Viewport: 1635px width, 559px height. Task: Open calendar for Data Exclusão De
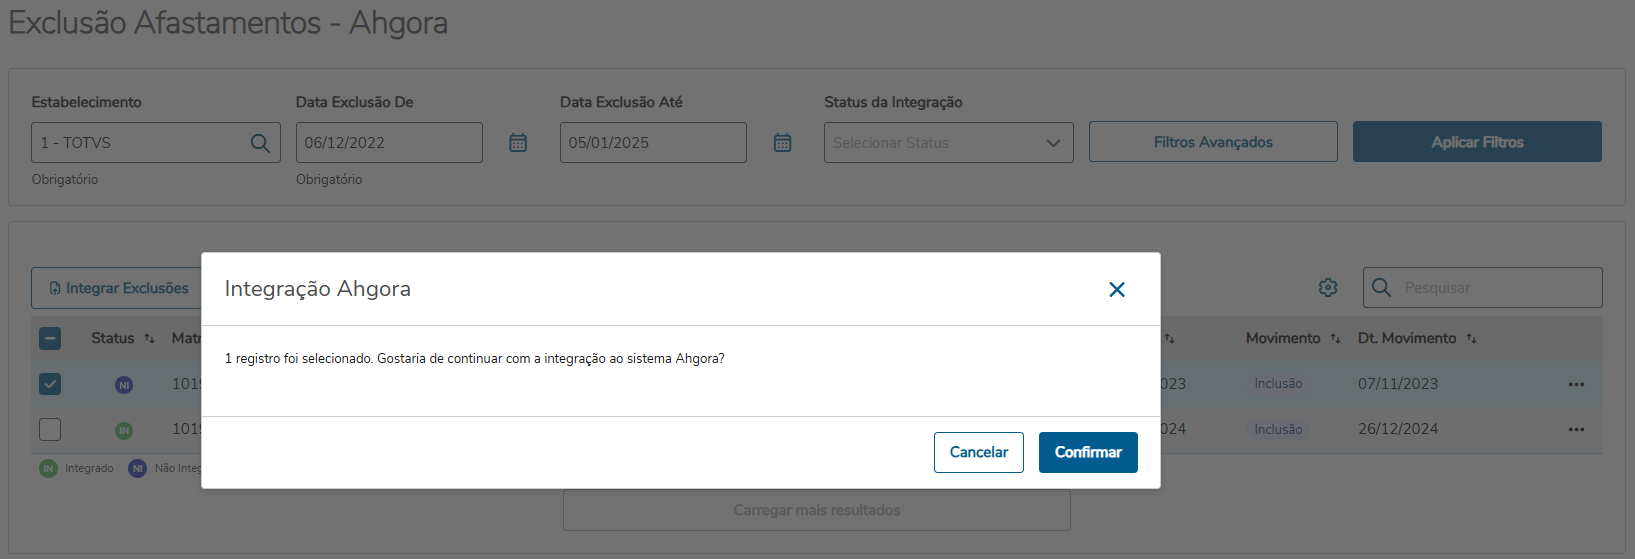click(518, 143)
